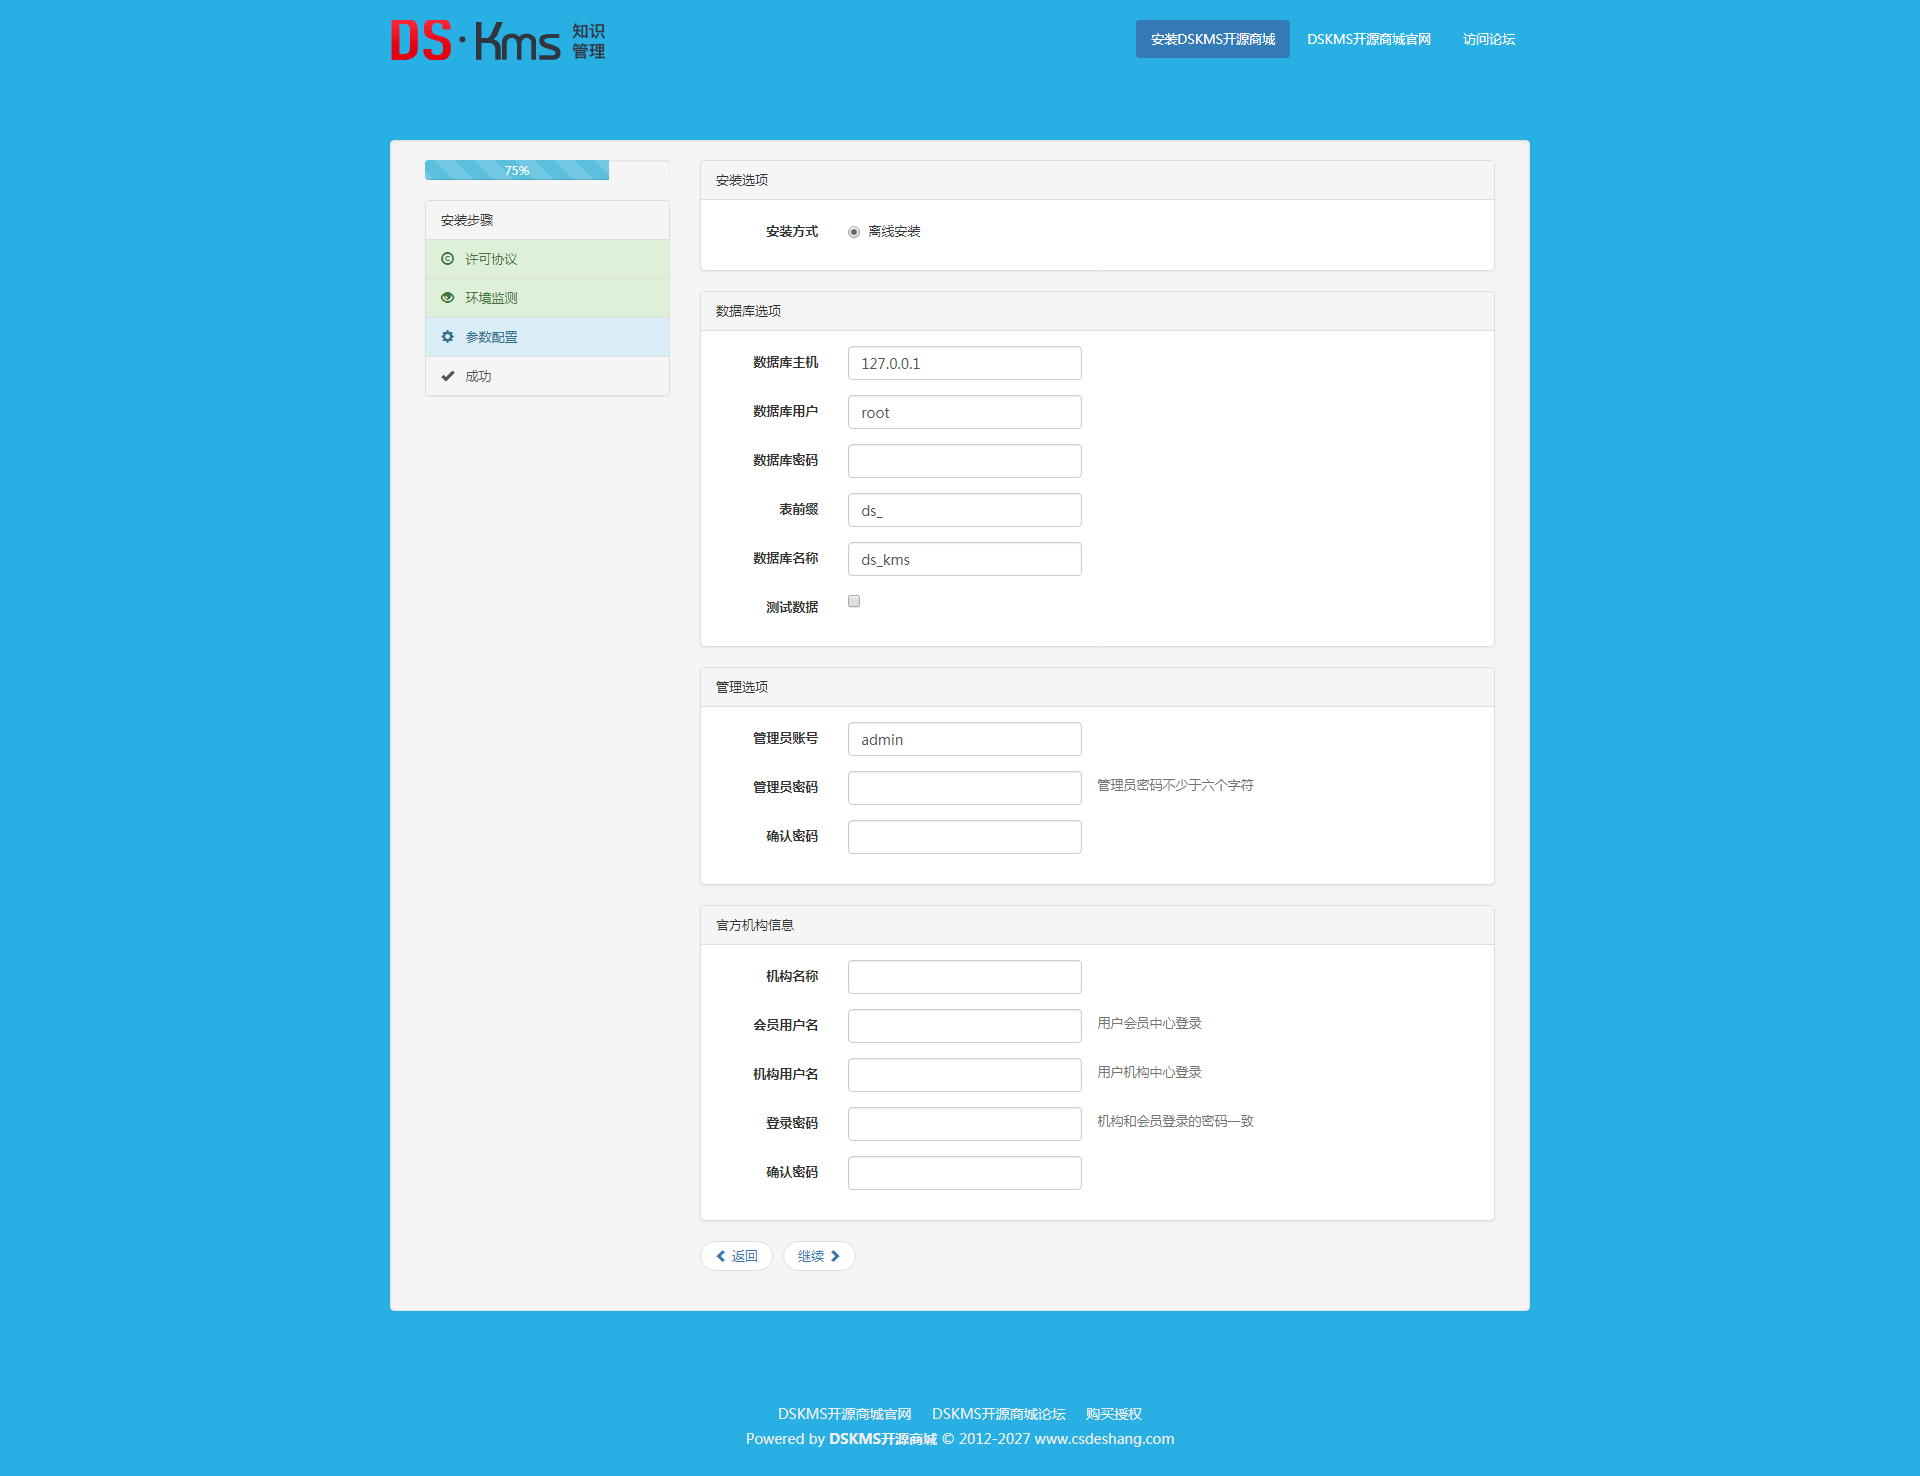The width and height of the screenshot is (1920, 1476).
Task: Click the 数据库选项 panel header
Action: 1097,311
